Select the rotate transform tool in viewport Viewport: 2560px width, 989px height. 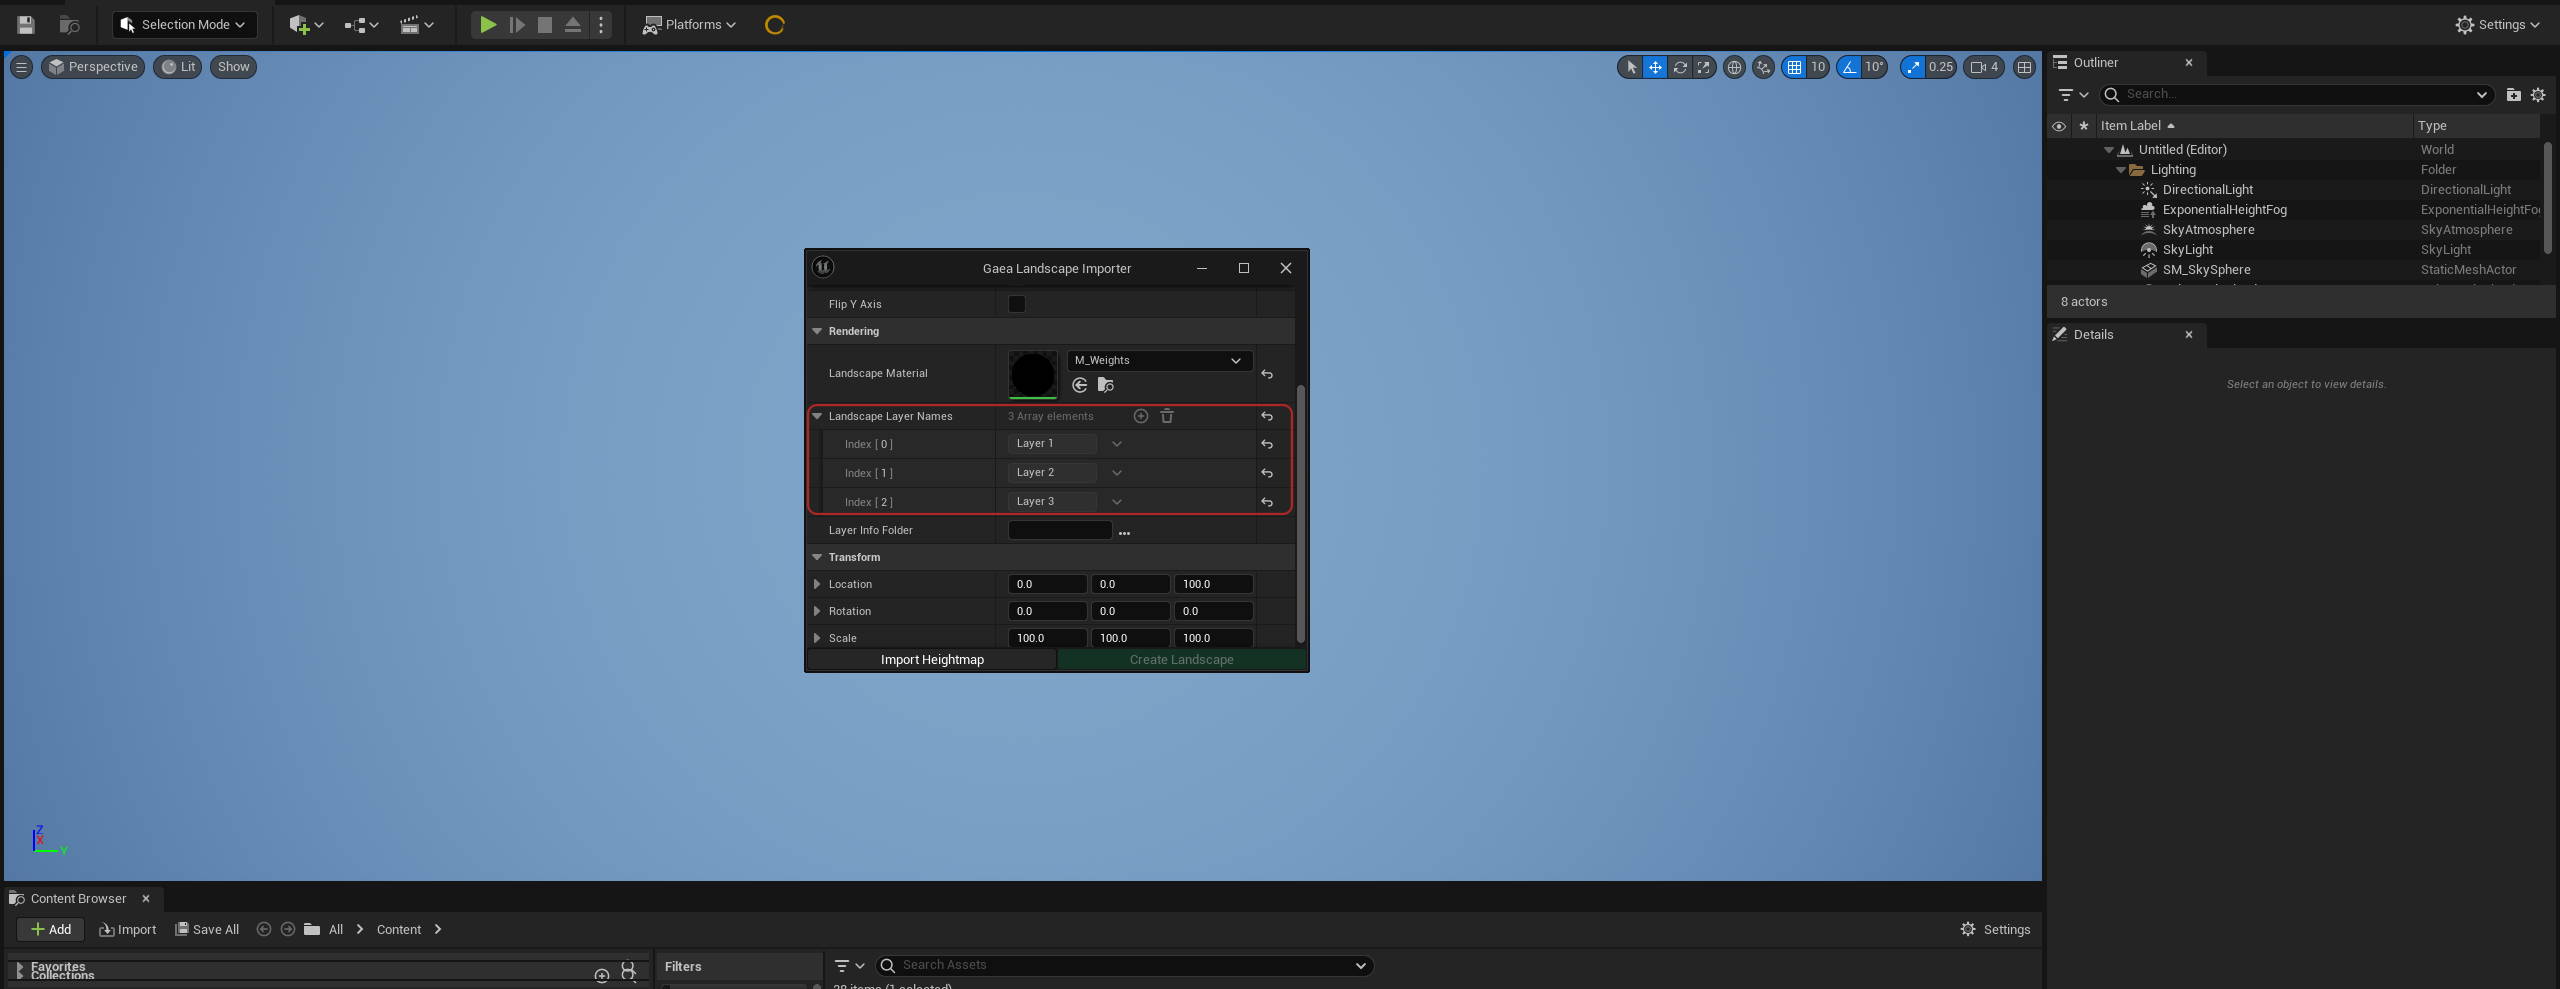1680,67
